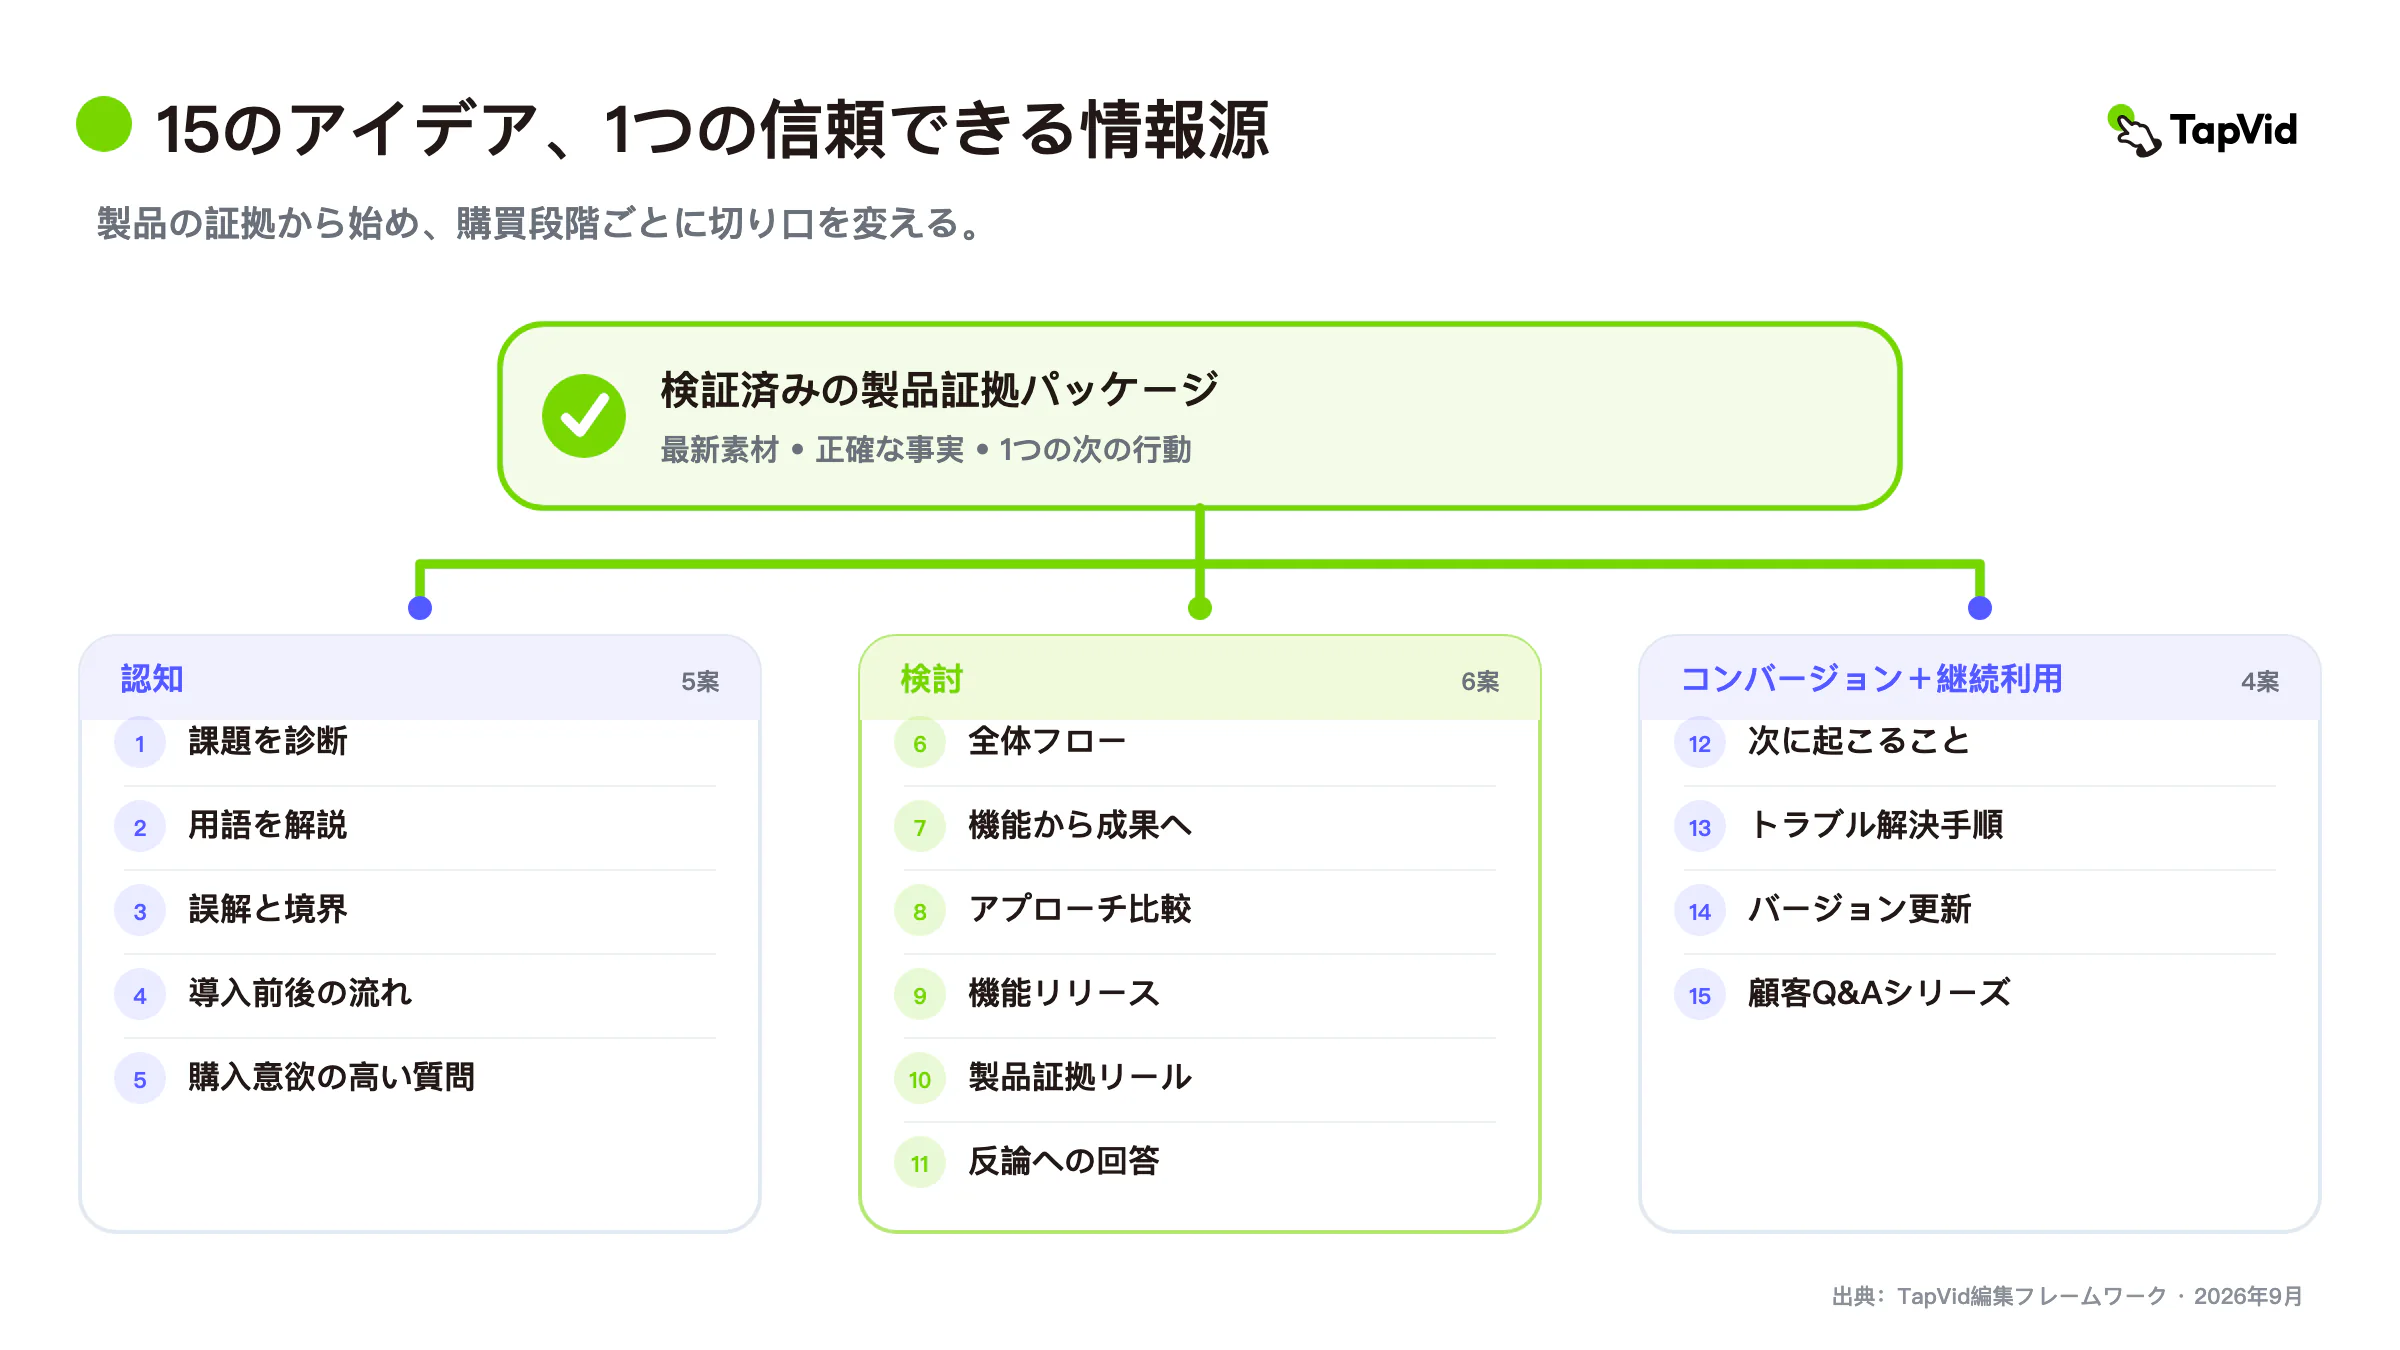Click the 全体フロー list item
The image size is (2400, 1350).
pyautogui.click(x=1048, y=741)
